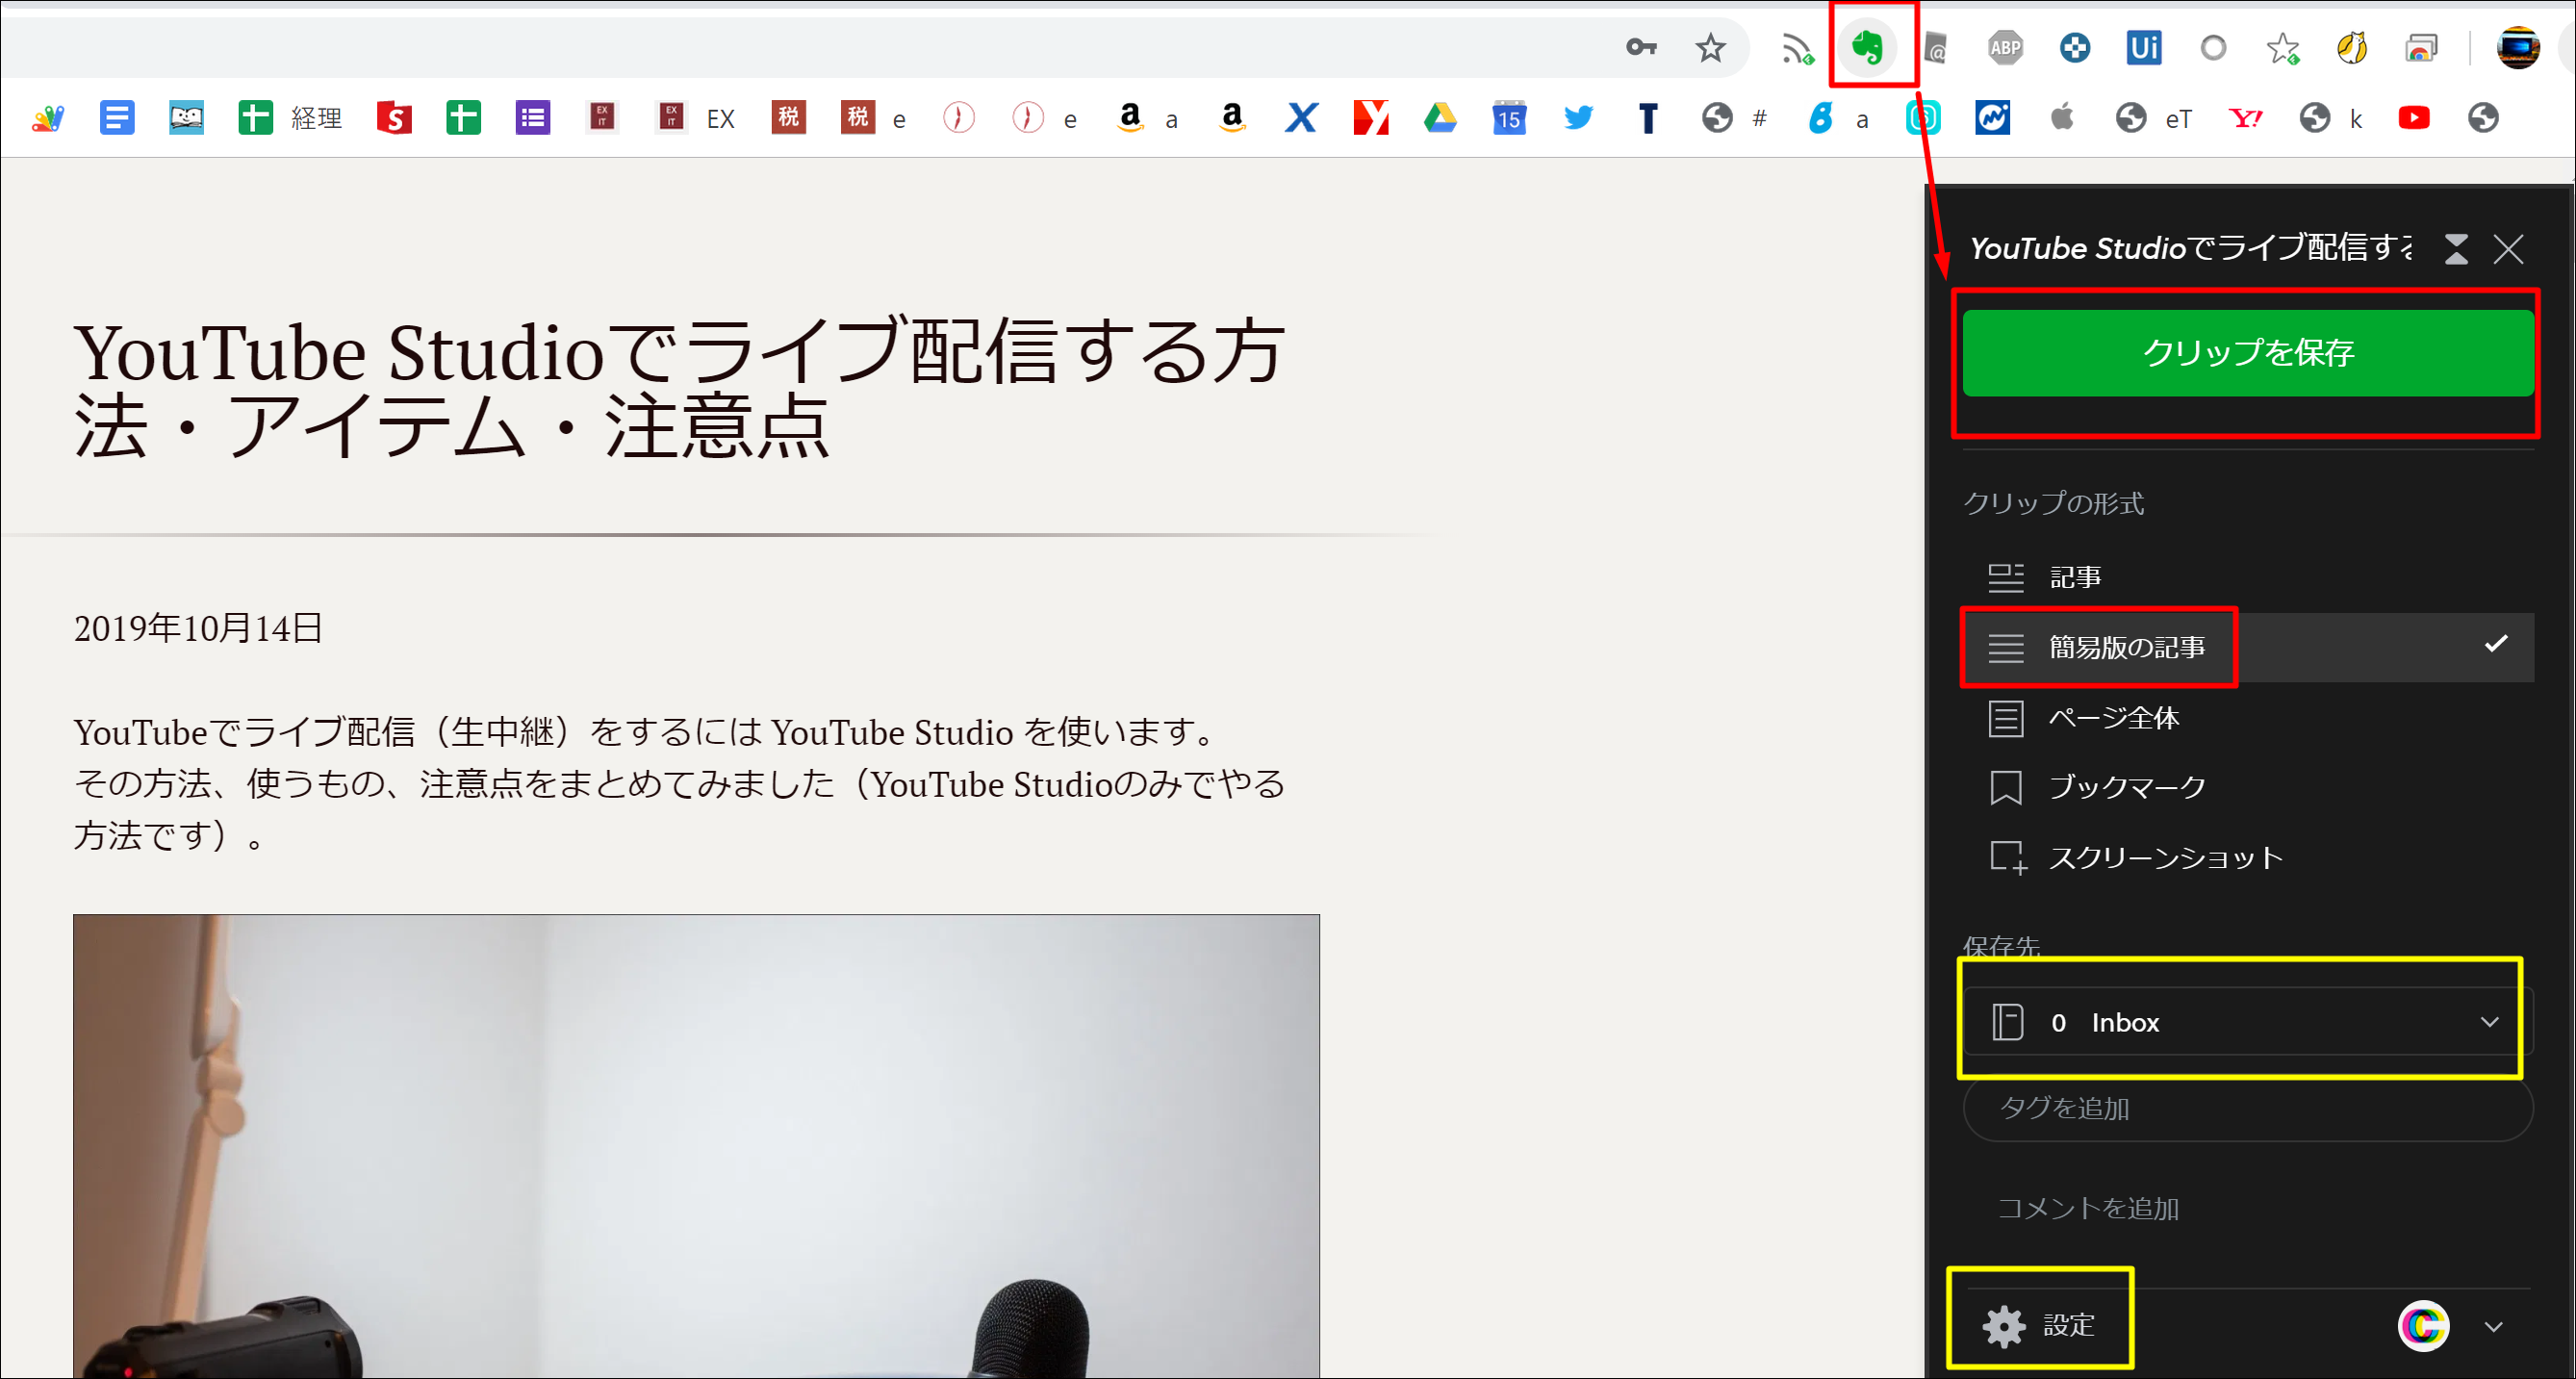Click the RSS feed extension icon

(1797, 47)
